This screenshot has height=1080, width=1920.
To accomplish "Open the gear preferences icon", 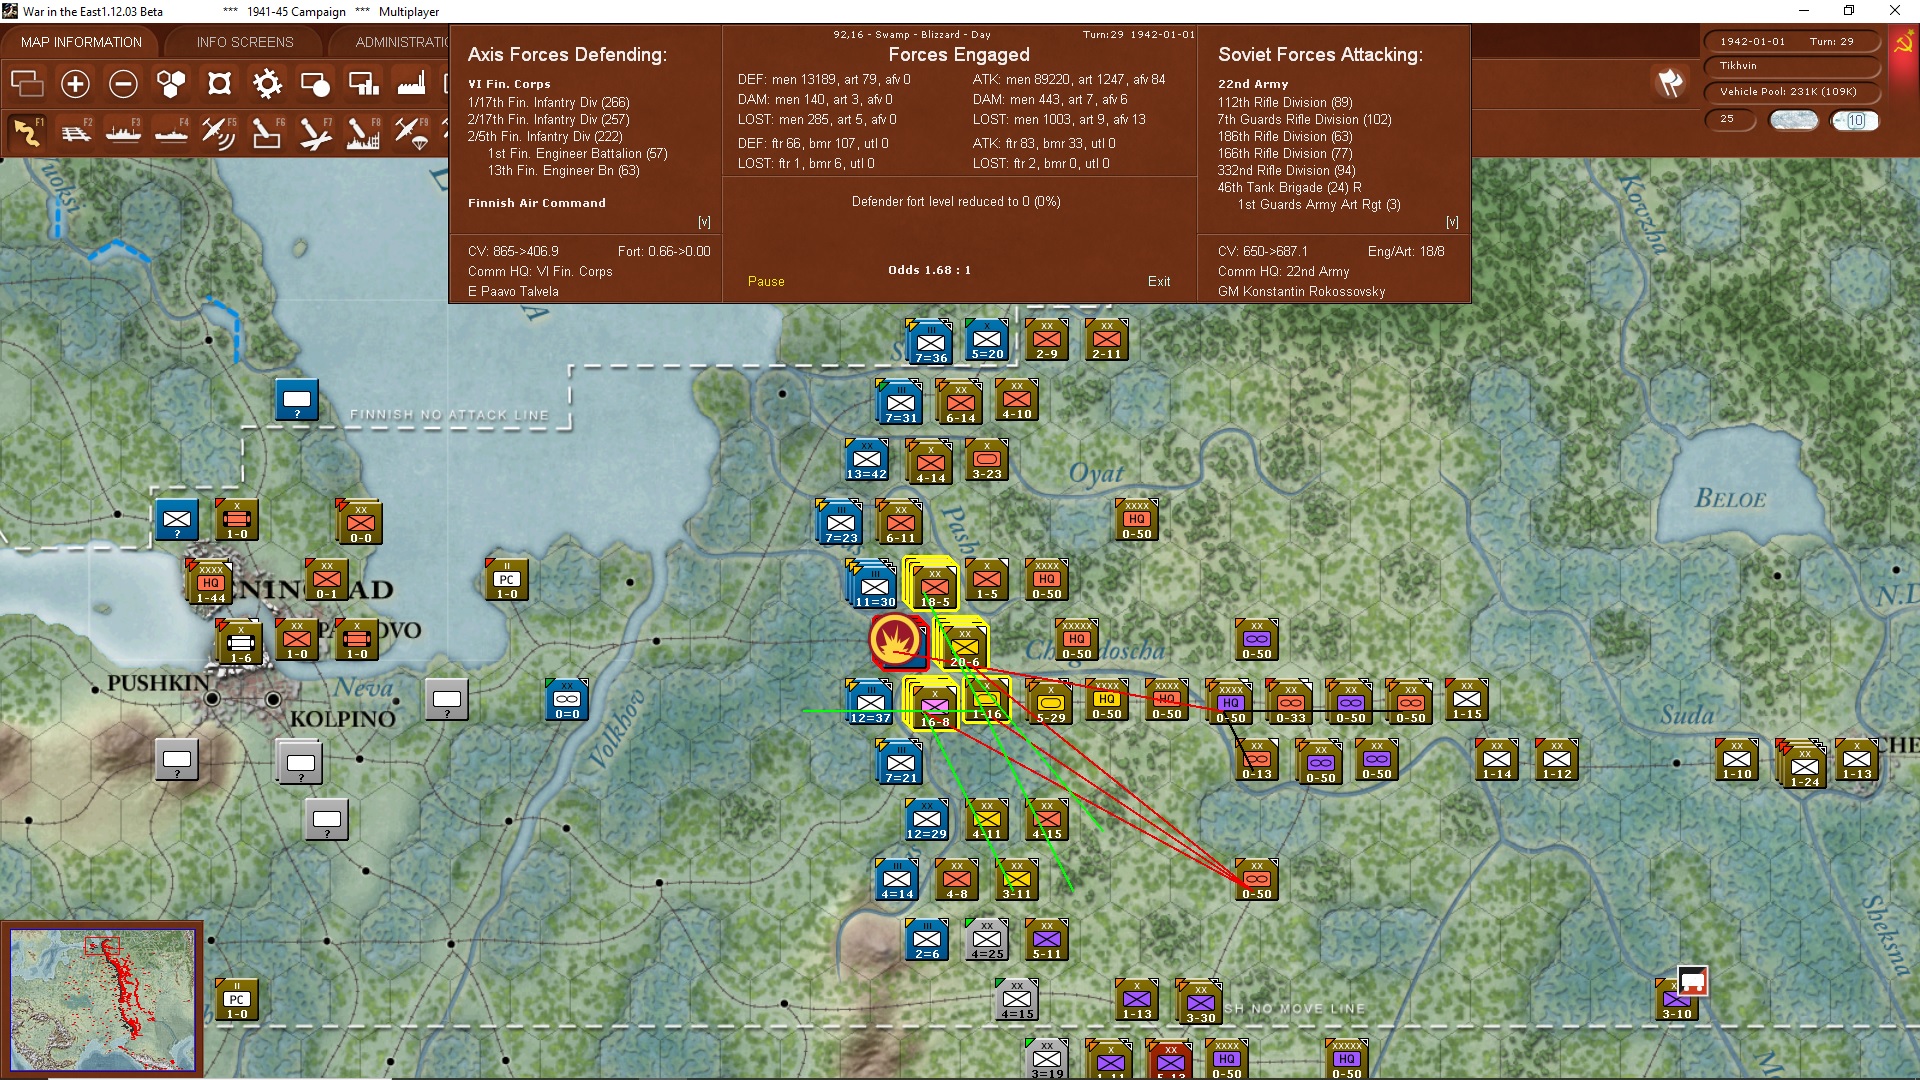I will pyautogui.click(x=267, y=84).
